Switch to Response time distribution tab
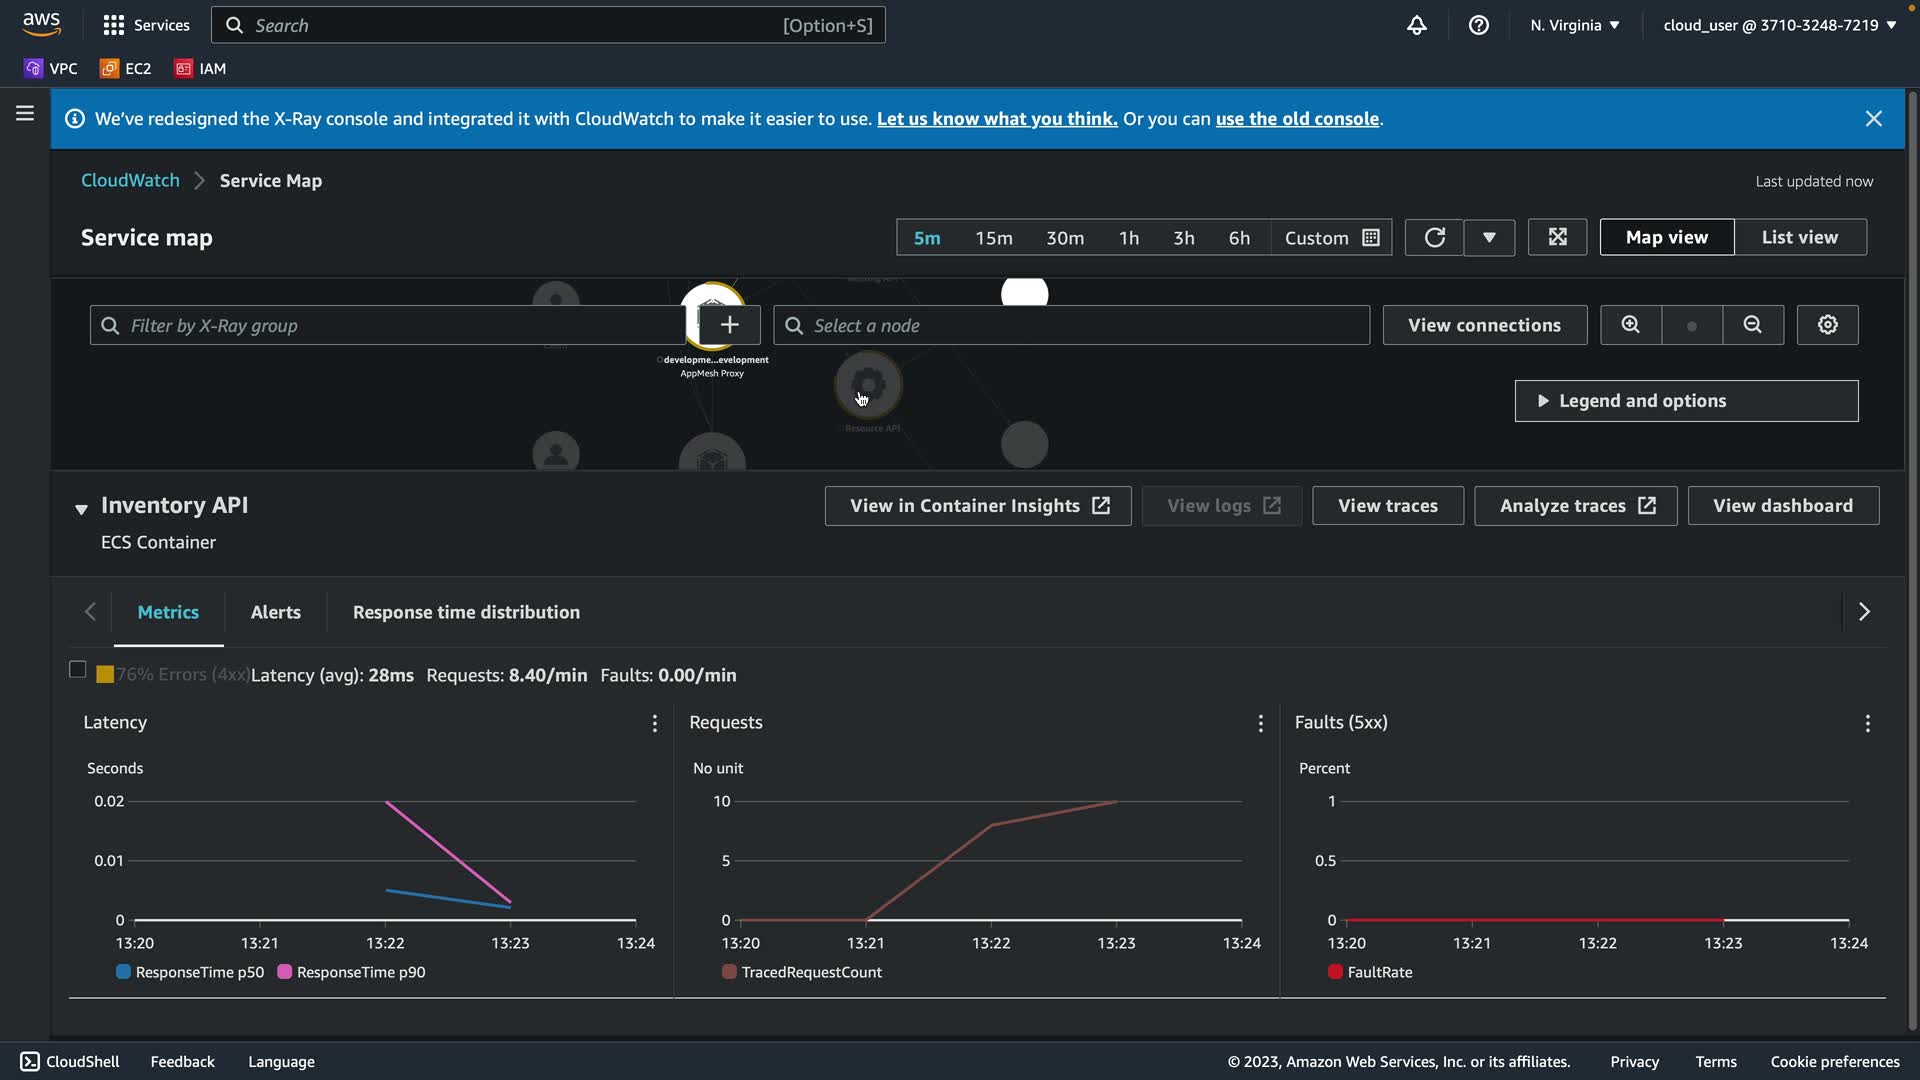This screenshot has height=1080, width=1920. (x=466, y=612)
